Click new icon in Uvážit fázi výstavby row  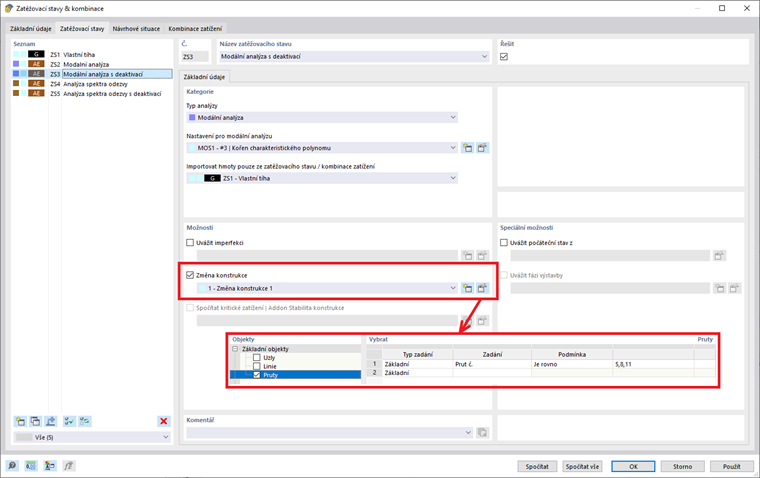(720, 288)
